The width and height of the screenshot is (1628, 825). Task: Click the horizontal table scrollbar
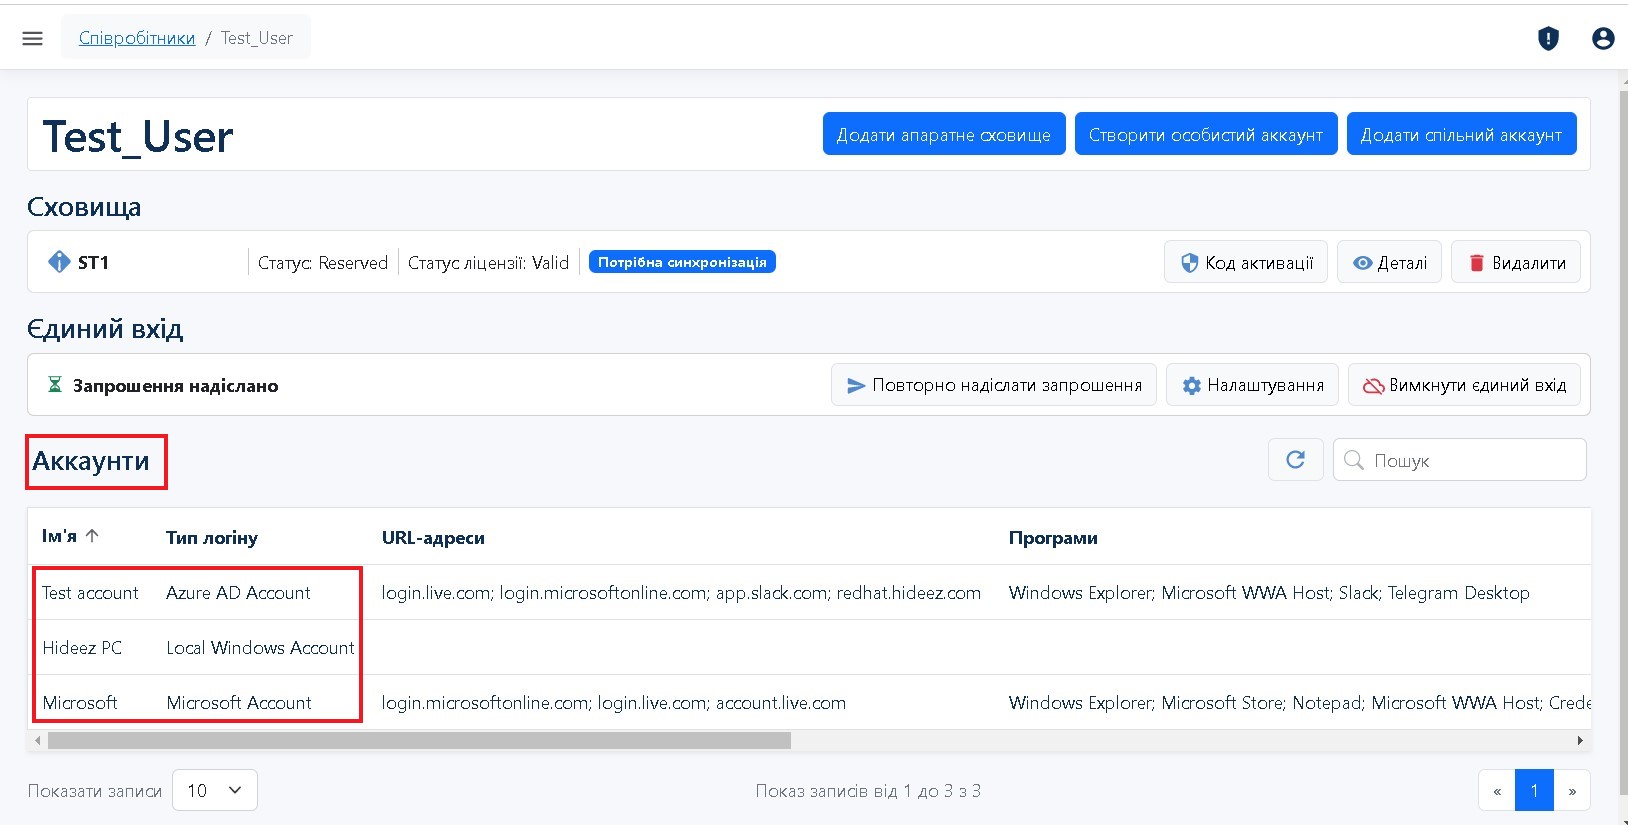(419, 741)
